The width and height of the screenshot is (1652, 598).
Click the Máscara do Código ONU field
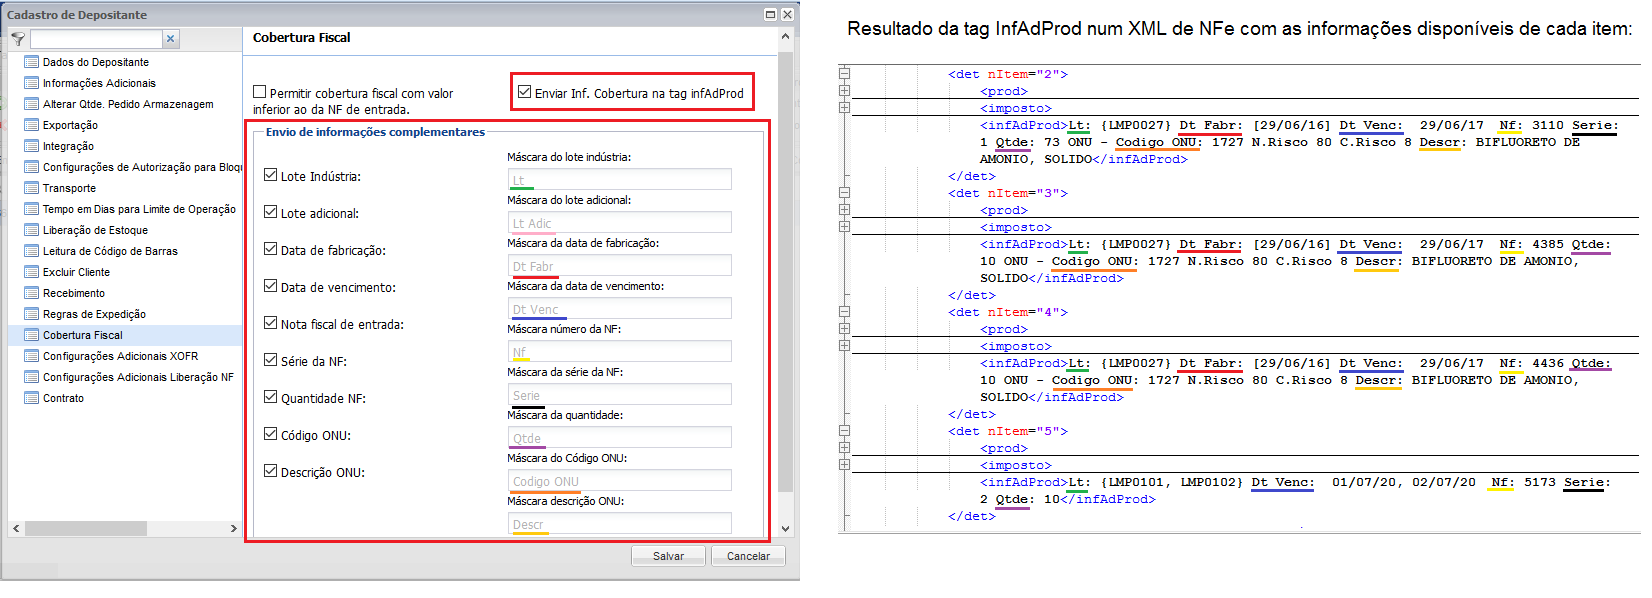coord(619,481)
